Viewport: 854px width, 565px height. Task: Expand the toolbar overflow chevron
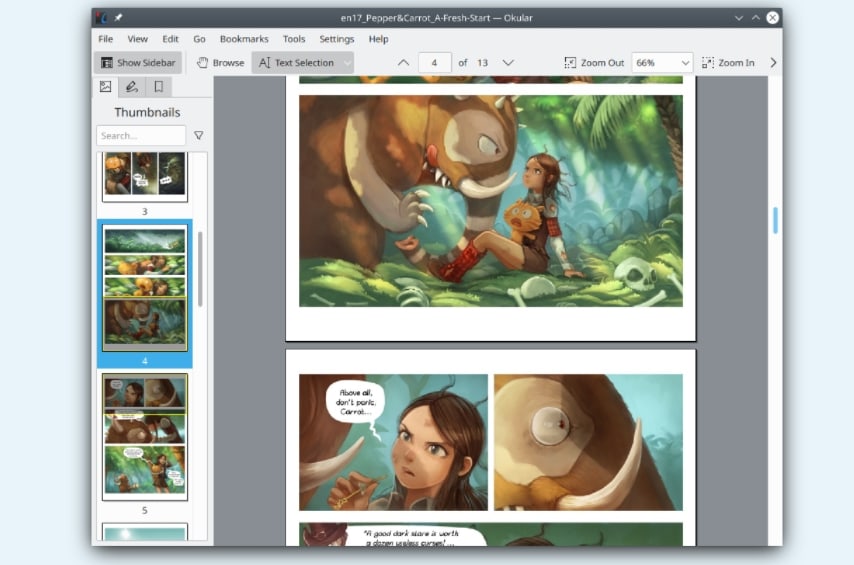pyautogui.click(x=773, y=63)
